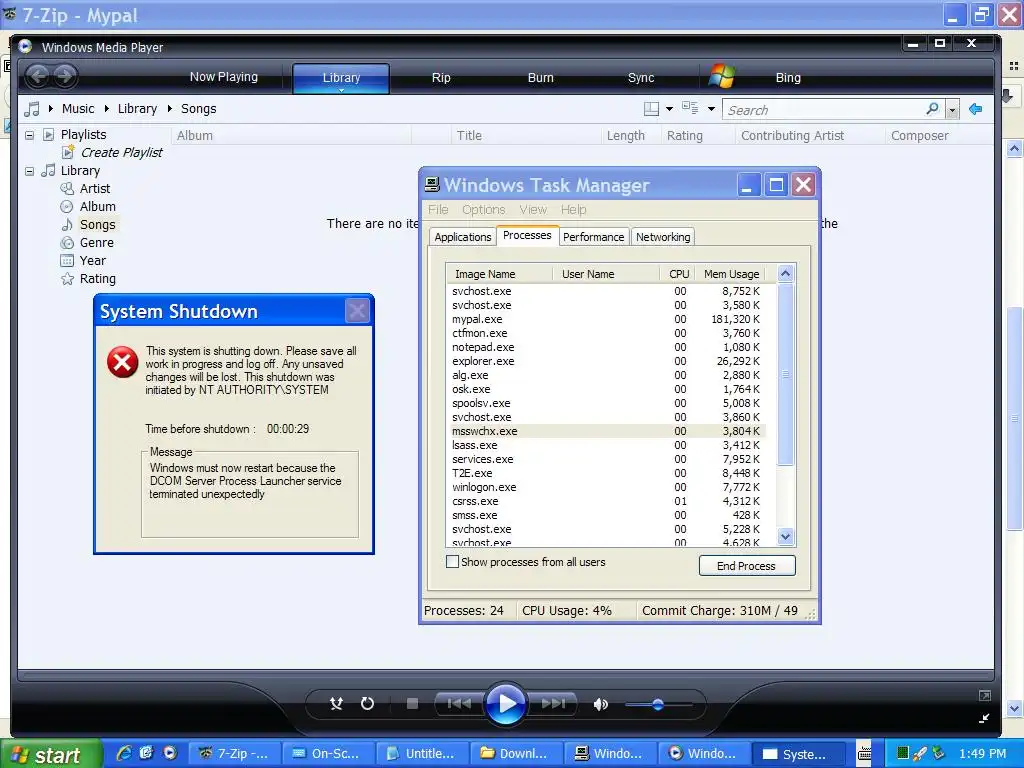Image resolution: width=1024 pixels, height=768 pixels.
Task: Start playback with the Play button
Action: click(505, 704)
